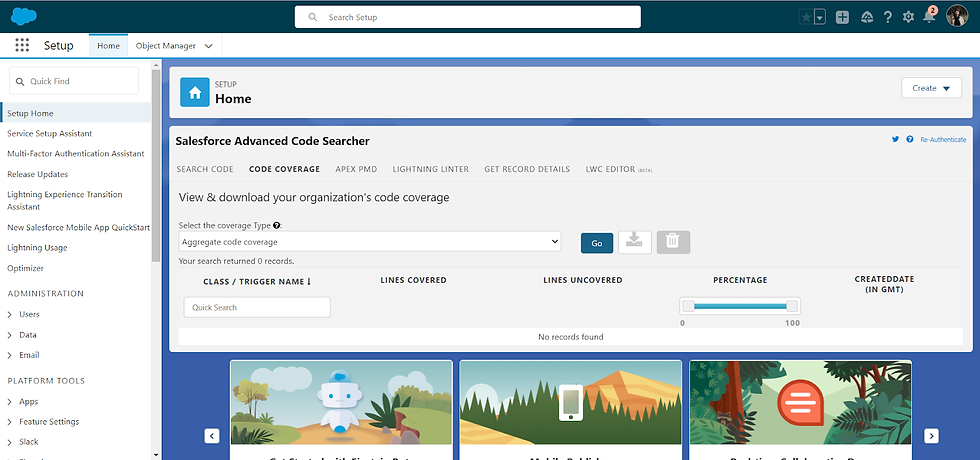Open Lightning Experience Transition Assistant

pos(65,201)
